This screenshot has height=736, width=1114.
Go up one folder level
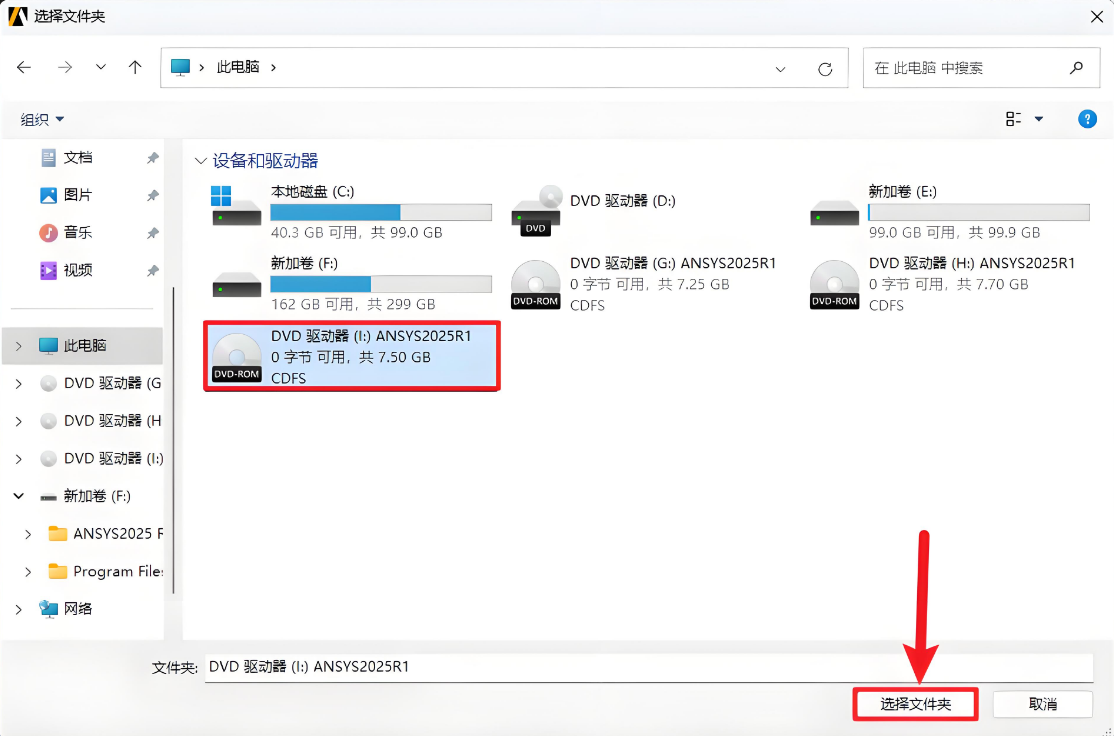point(135,67)
